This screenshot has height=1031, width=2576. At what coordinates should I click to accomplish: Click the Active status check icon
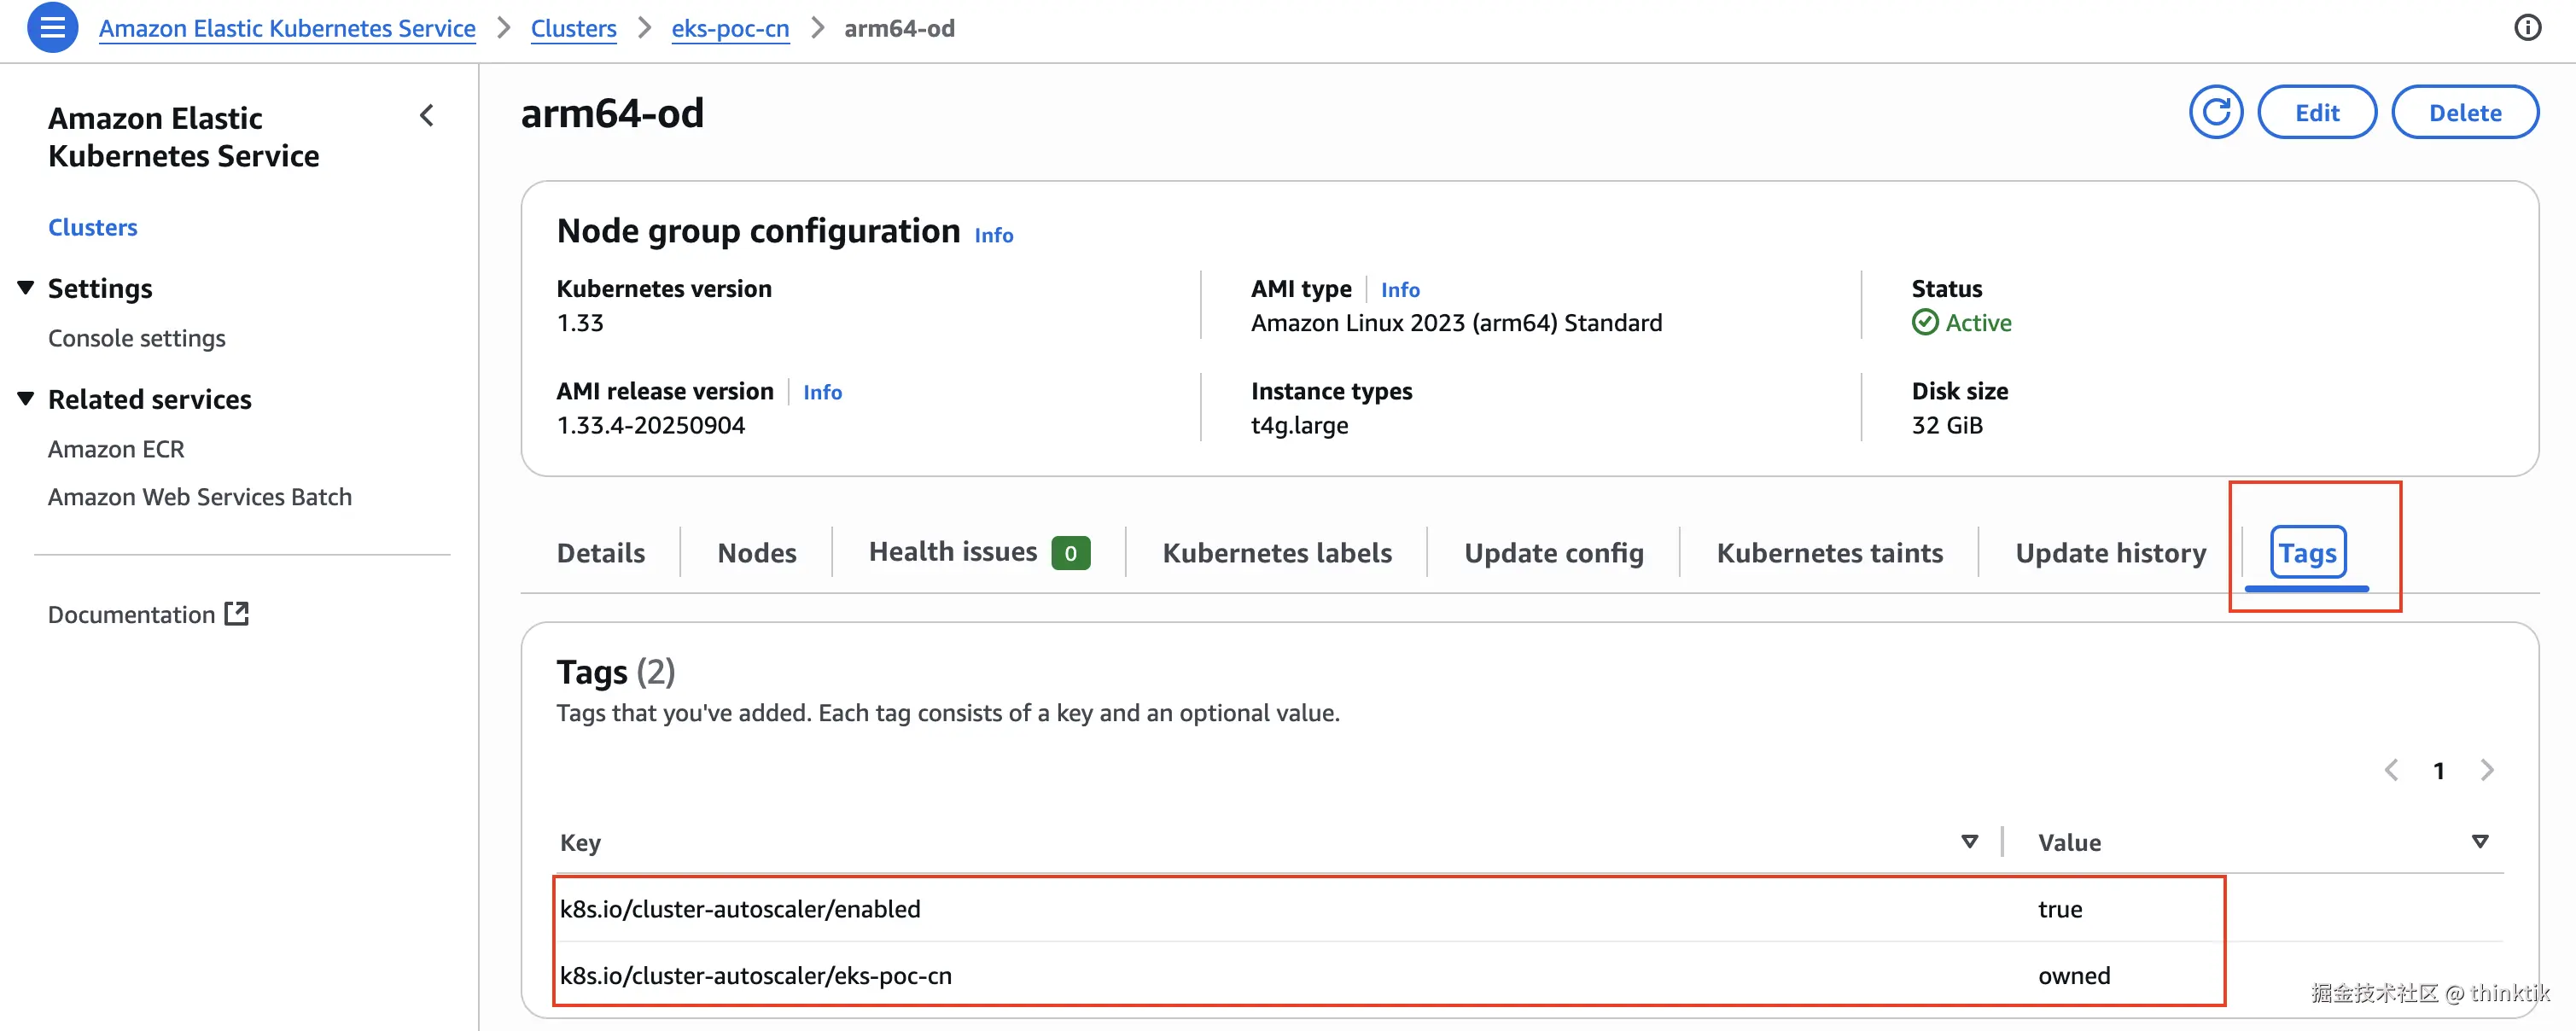(x=1924, y=323)
